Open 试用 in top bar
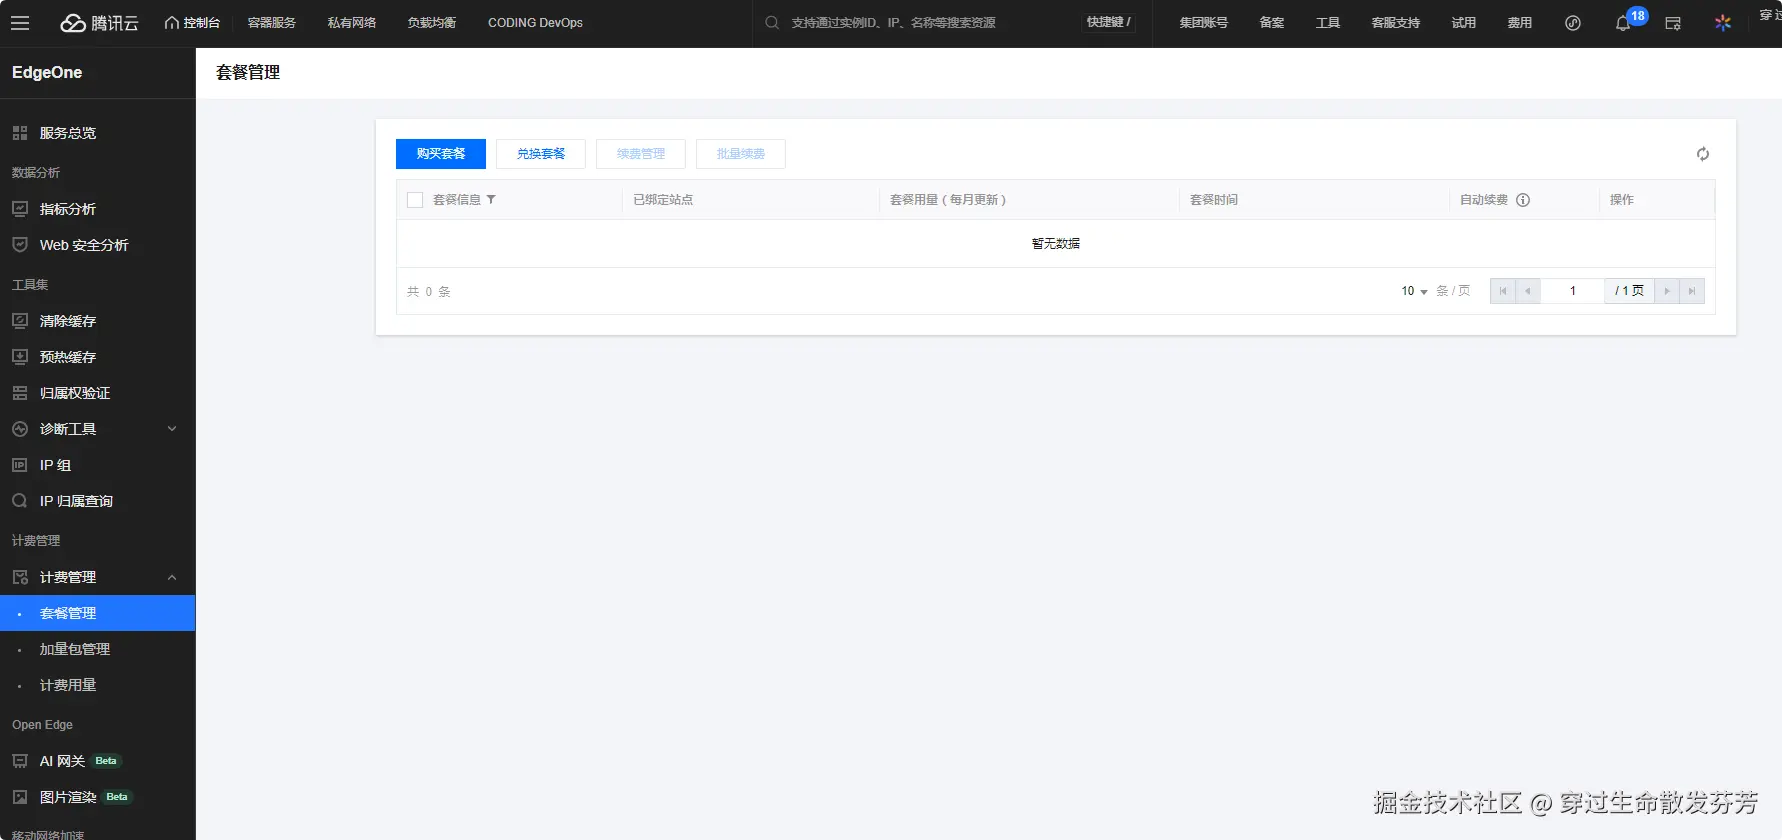 1464,22
